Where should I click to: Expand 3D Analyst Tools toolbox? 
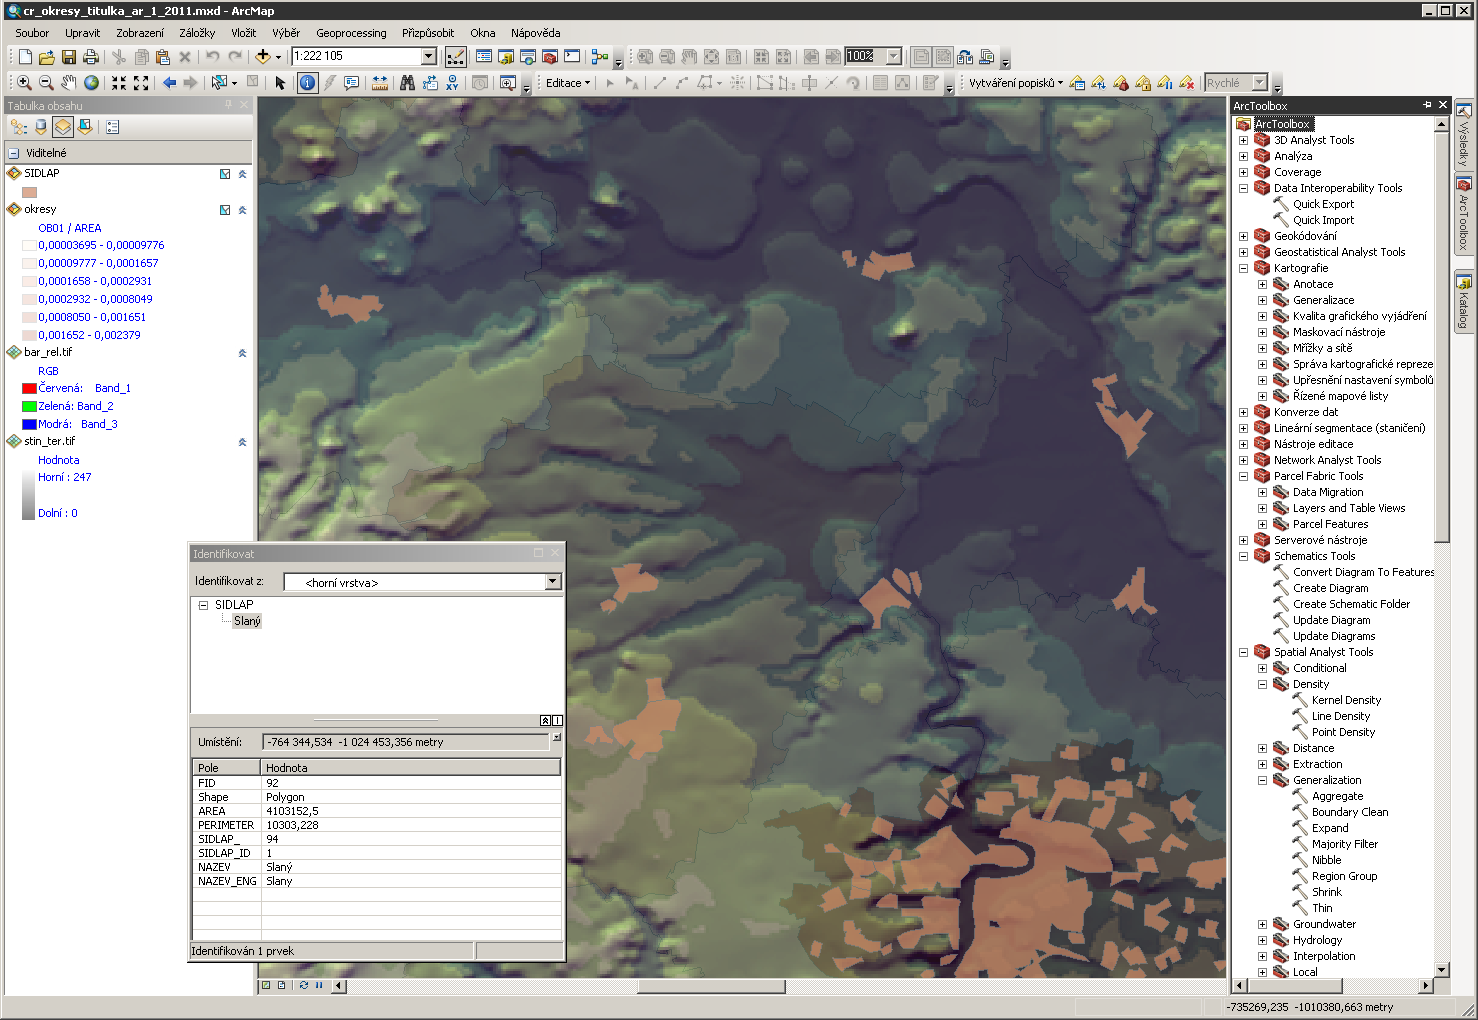(1243, 140)
